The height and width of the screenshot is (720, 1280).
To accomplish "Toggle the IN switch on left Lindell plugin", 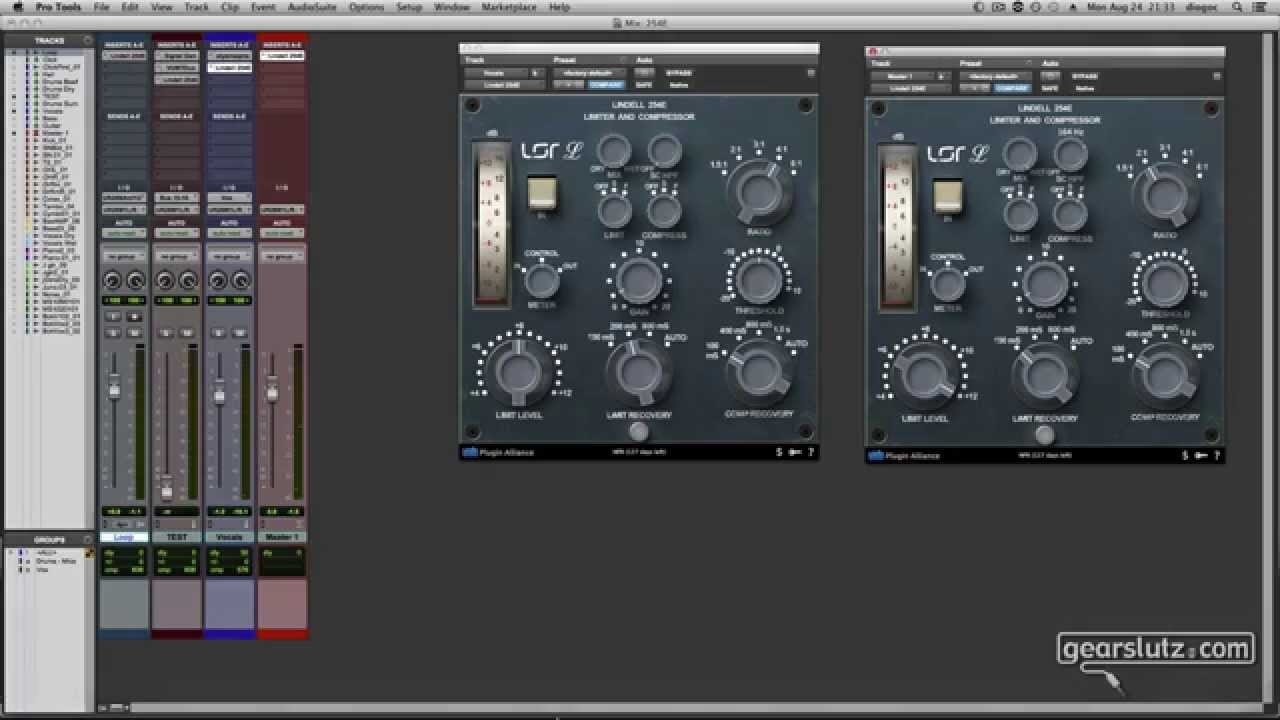I will click(x=542, y=192).
